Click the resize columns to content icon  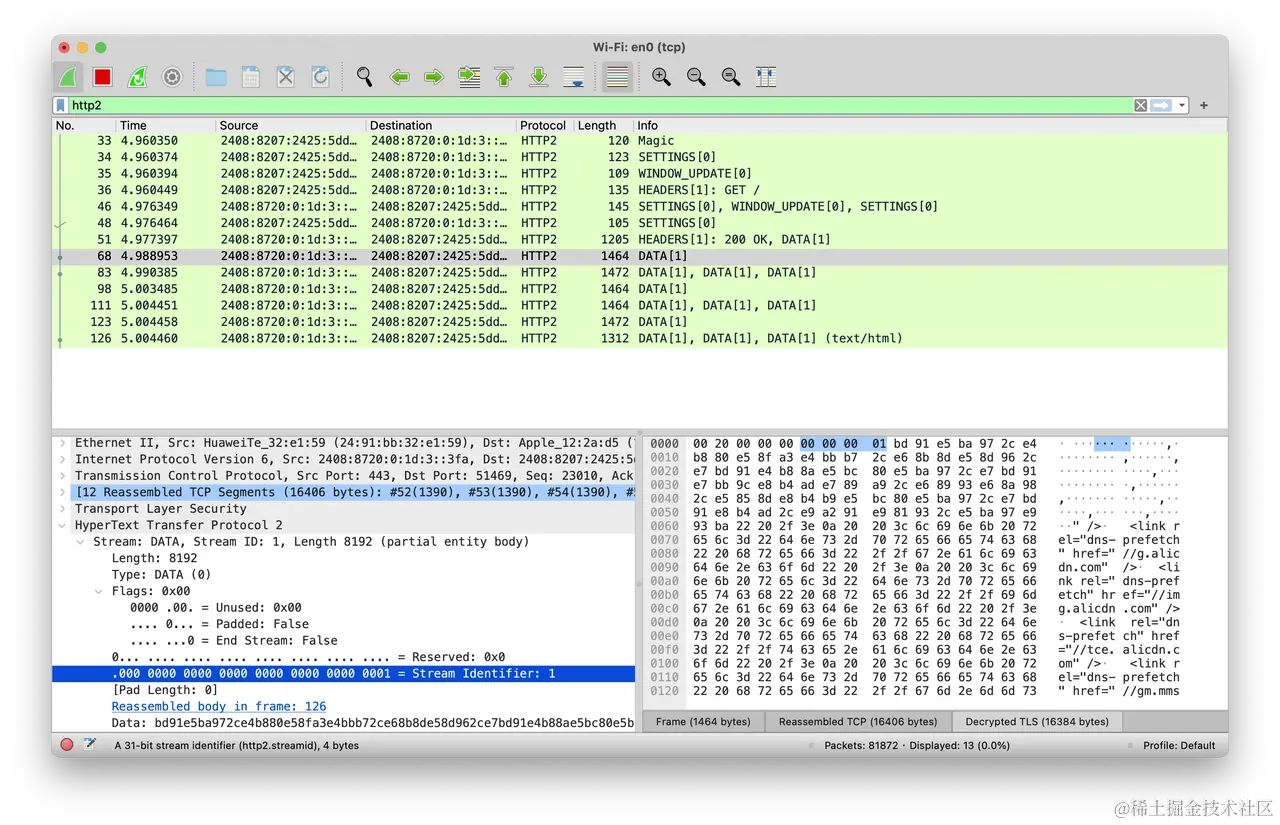766,77
